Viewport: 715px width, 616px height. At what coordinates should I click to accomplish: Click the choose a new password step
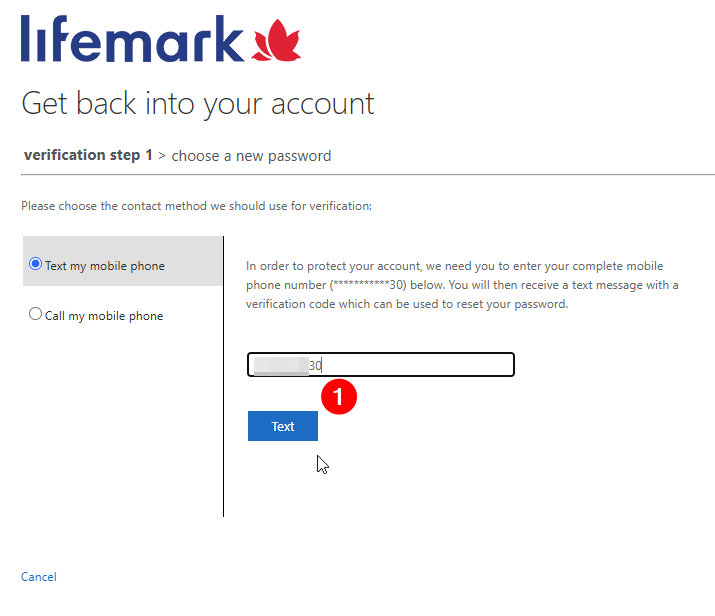(251, 156)
